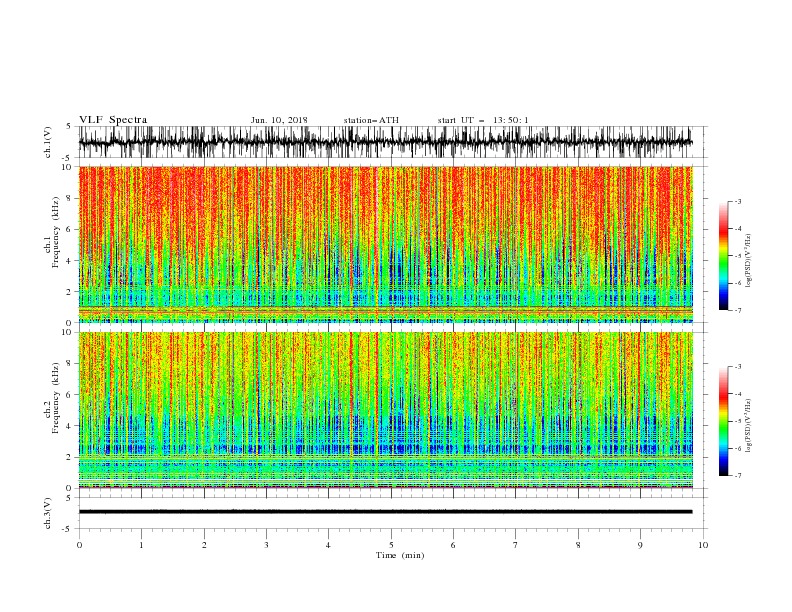Click time axis tick label "7"
Viewport: 792px width, 612px height.
tap(516, 545)
